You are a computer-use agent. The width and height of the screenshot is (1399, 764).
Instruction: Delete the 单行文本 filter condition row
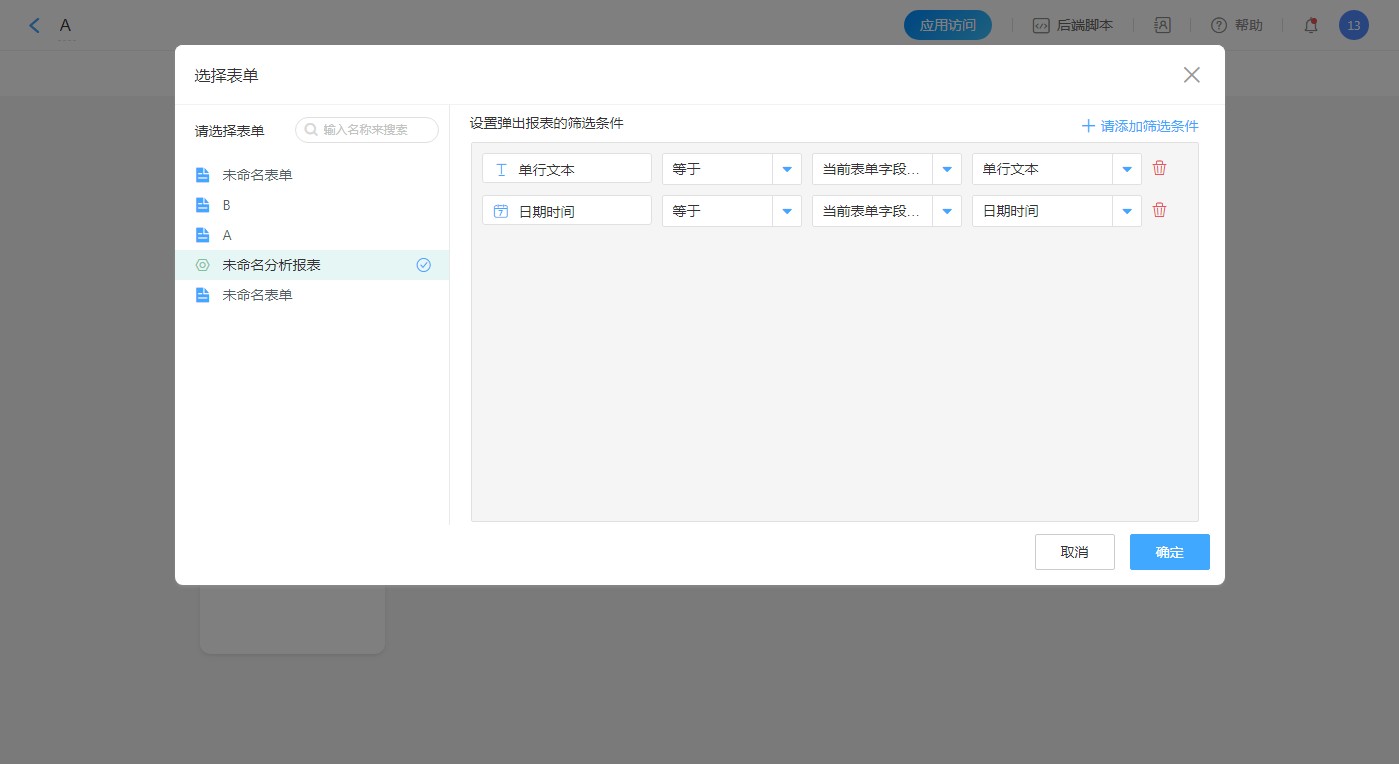point(1159,168)
